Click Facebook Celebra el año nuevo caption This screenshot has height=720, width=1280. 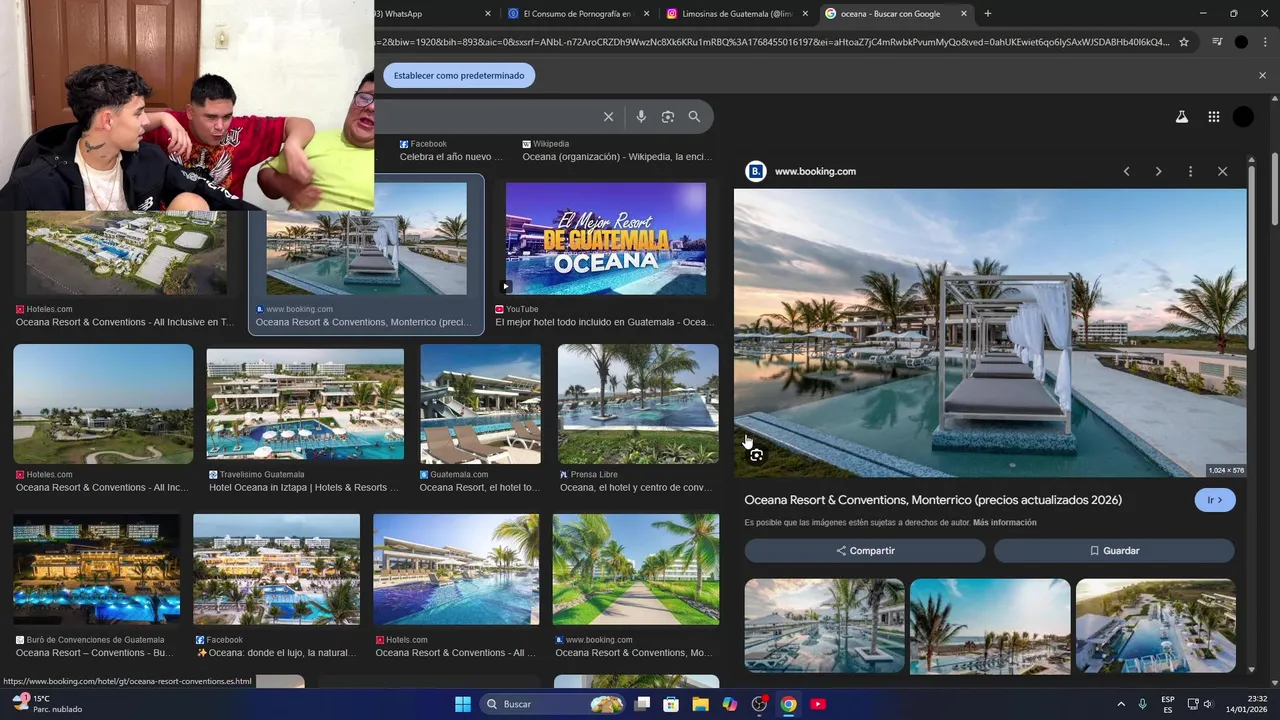pyautogui.click(x=451, y=157)
